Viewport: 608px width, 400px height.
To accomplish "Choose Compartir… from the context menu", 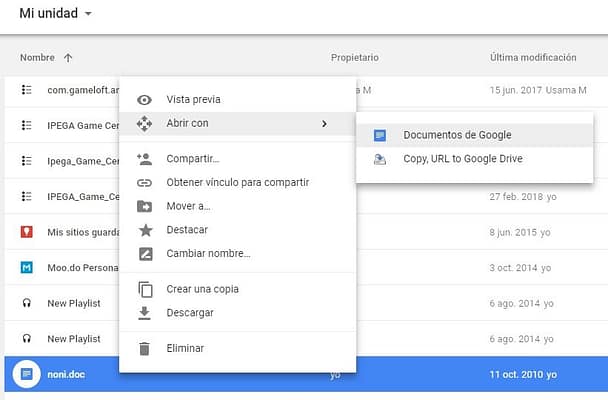I will [237, 159].
